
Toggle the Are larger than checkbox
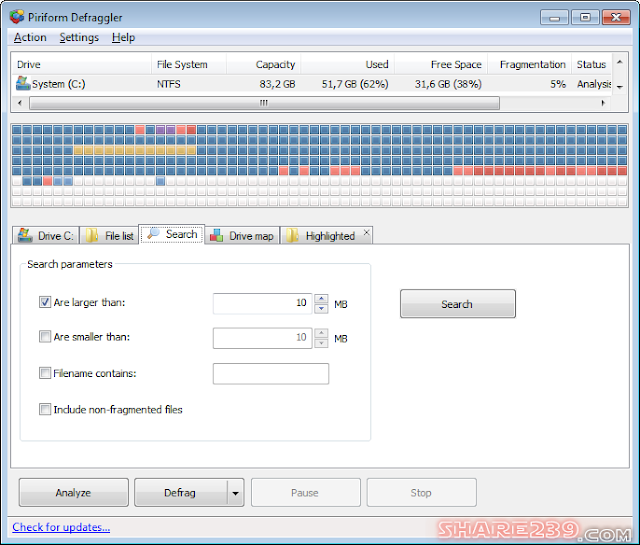pyautogui.click(x=44, y=302)
